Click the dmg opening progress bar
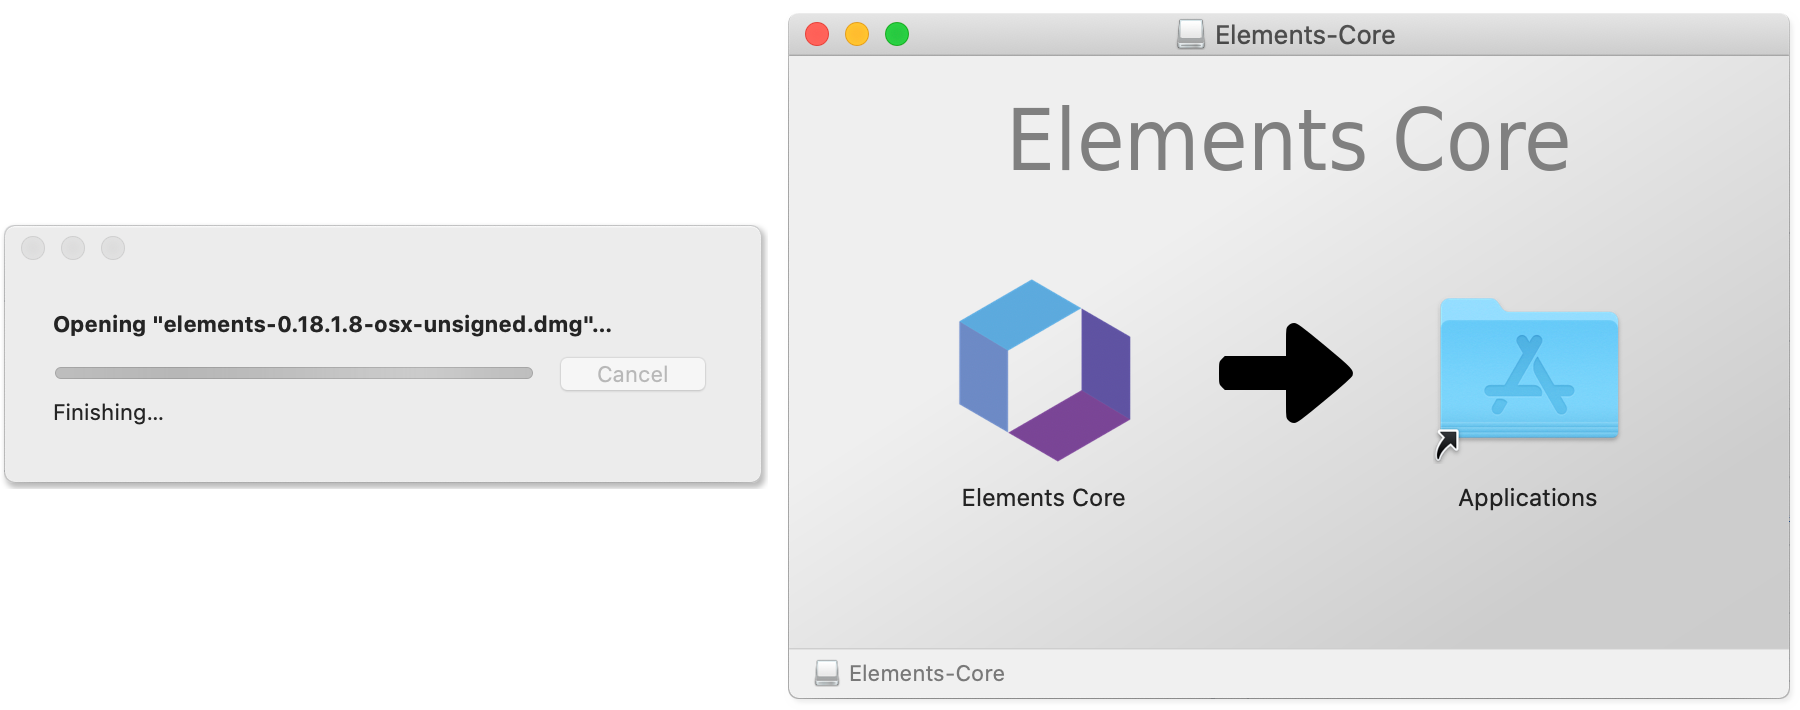1800x710 pixels. (293, 373)
